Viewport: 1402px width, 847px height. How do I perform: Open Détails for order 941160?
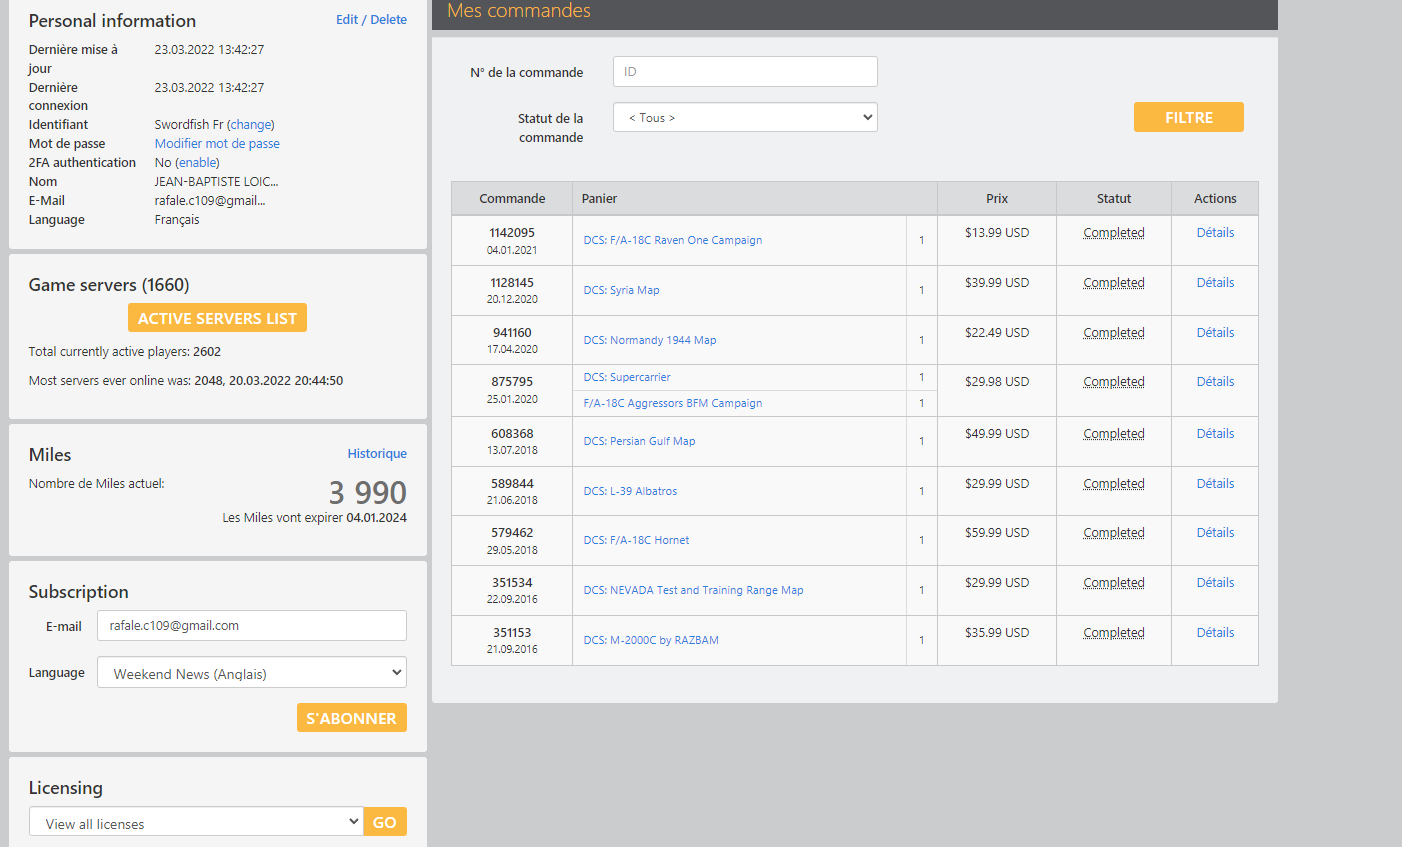pyautogui.click(x=1215, y=333)
